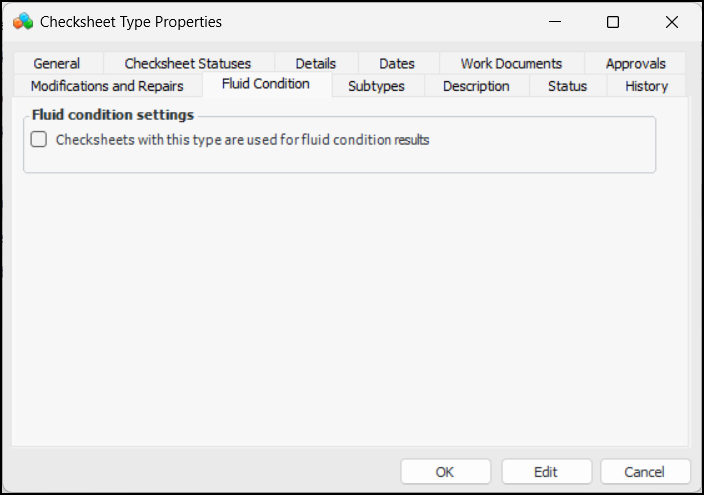The height and width of the screenshot is (495, 704).
Task: Click the Edit button
Action: (546, 472)
